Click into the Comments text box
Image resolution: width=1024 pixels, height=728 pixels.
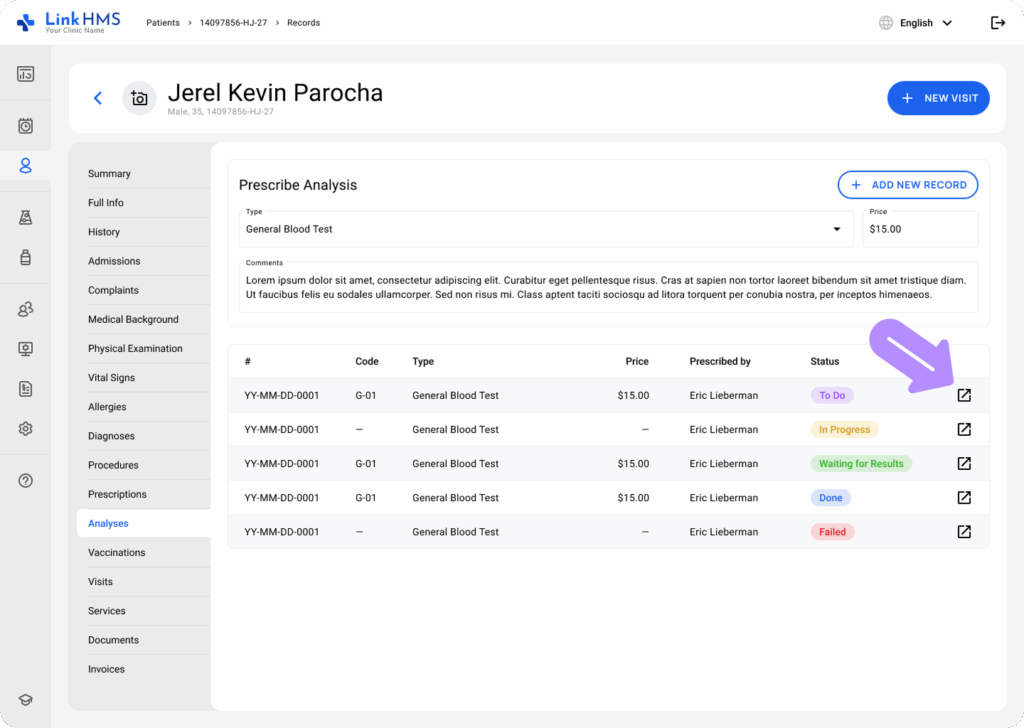click(609, 287)
